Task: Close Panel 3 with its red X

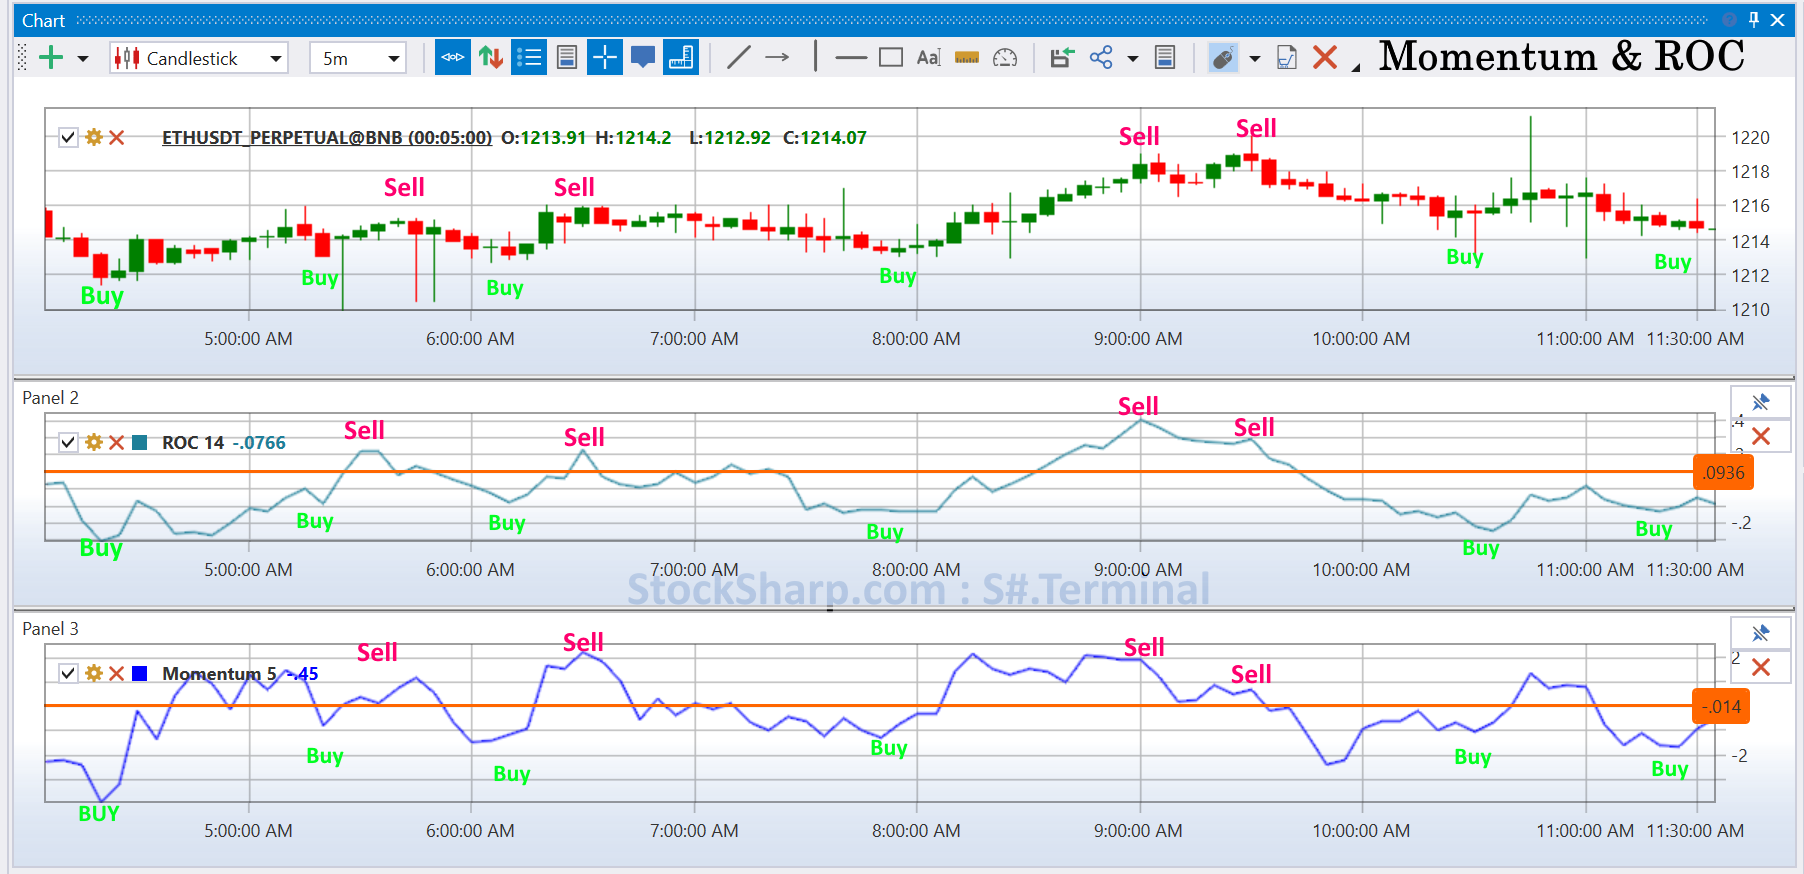Action: pyautogui.click(x=1761, y=667)
